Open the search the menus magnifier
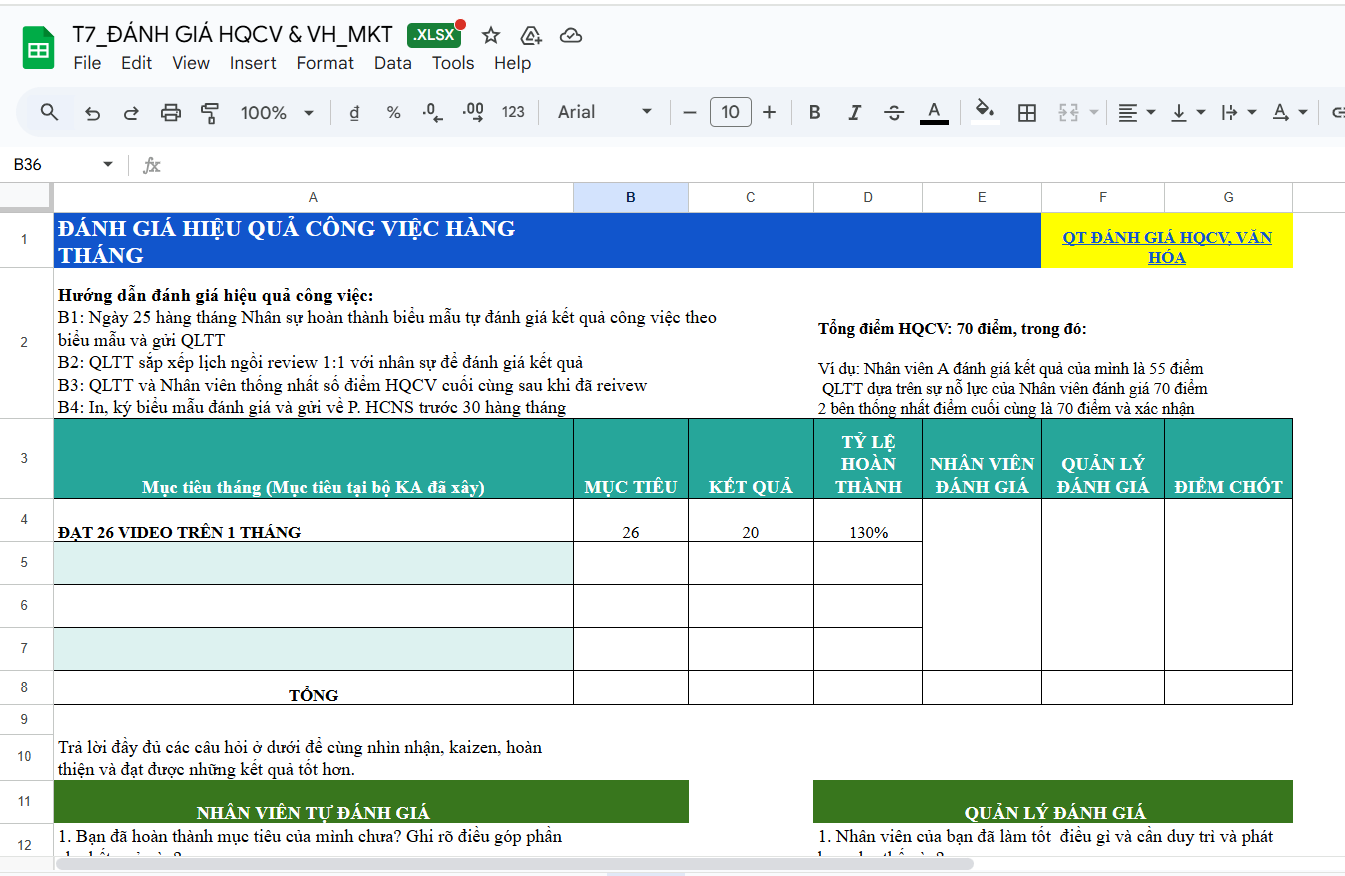The width and height of the screenshot is (1345, 876). pyautogui.click(x=49, y=112)
